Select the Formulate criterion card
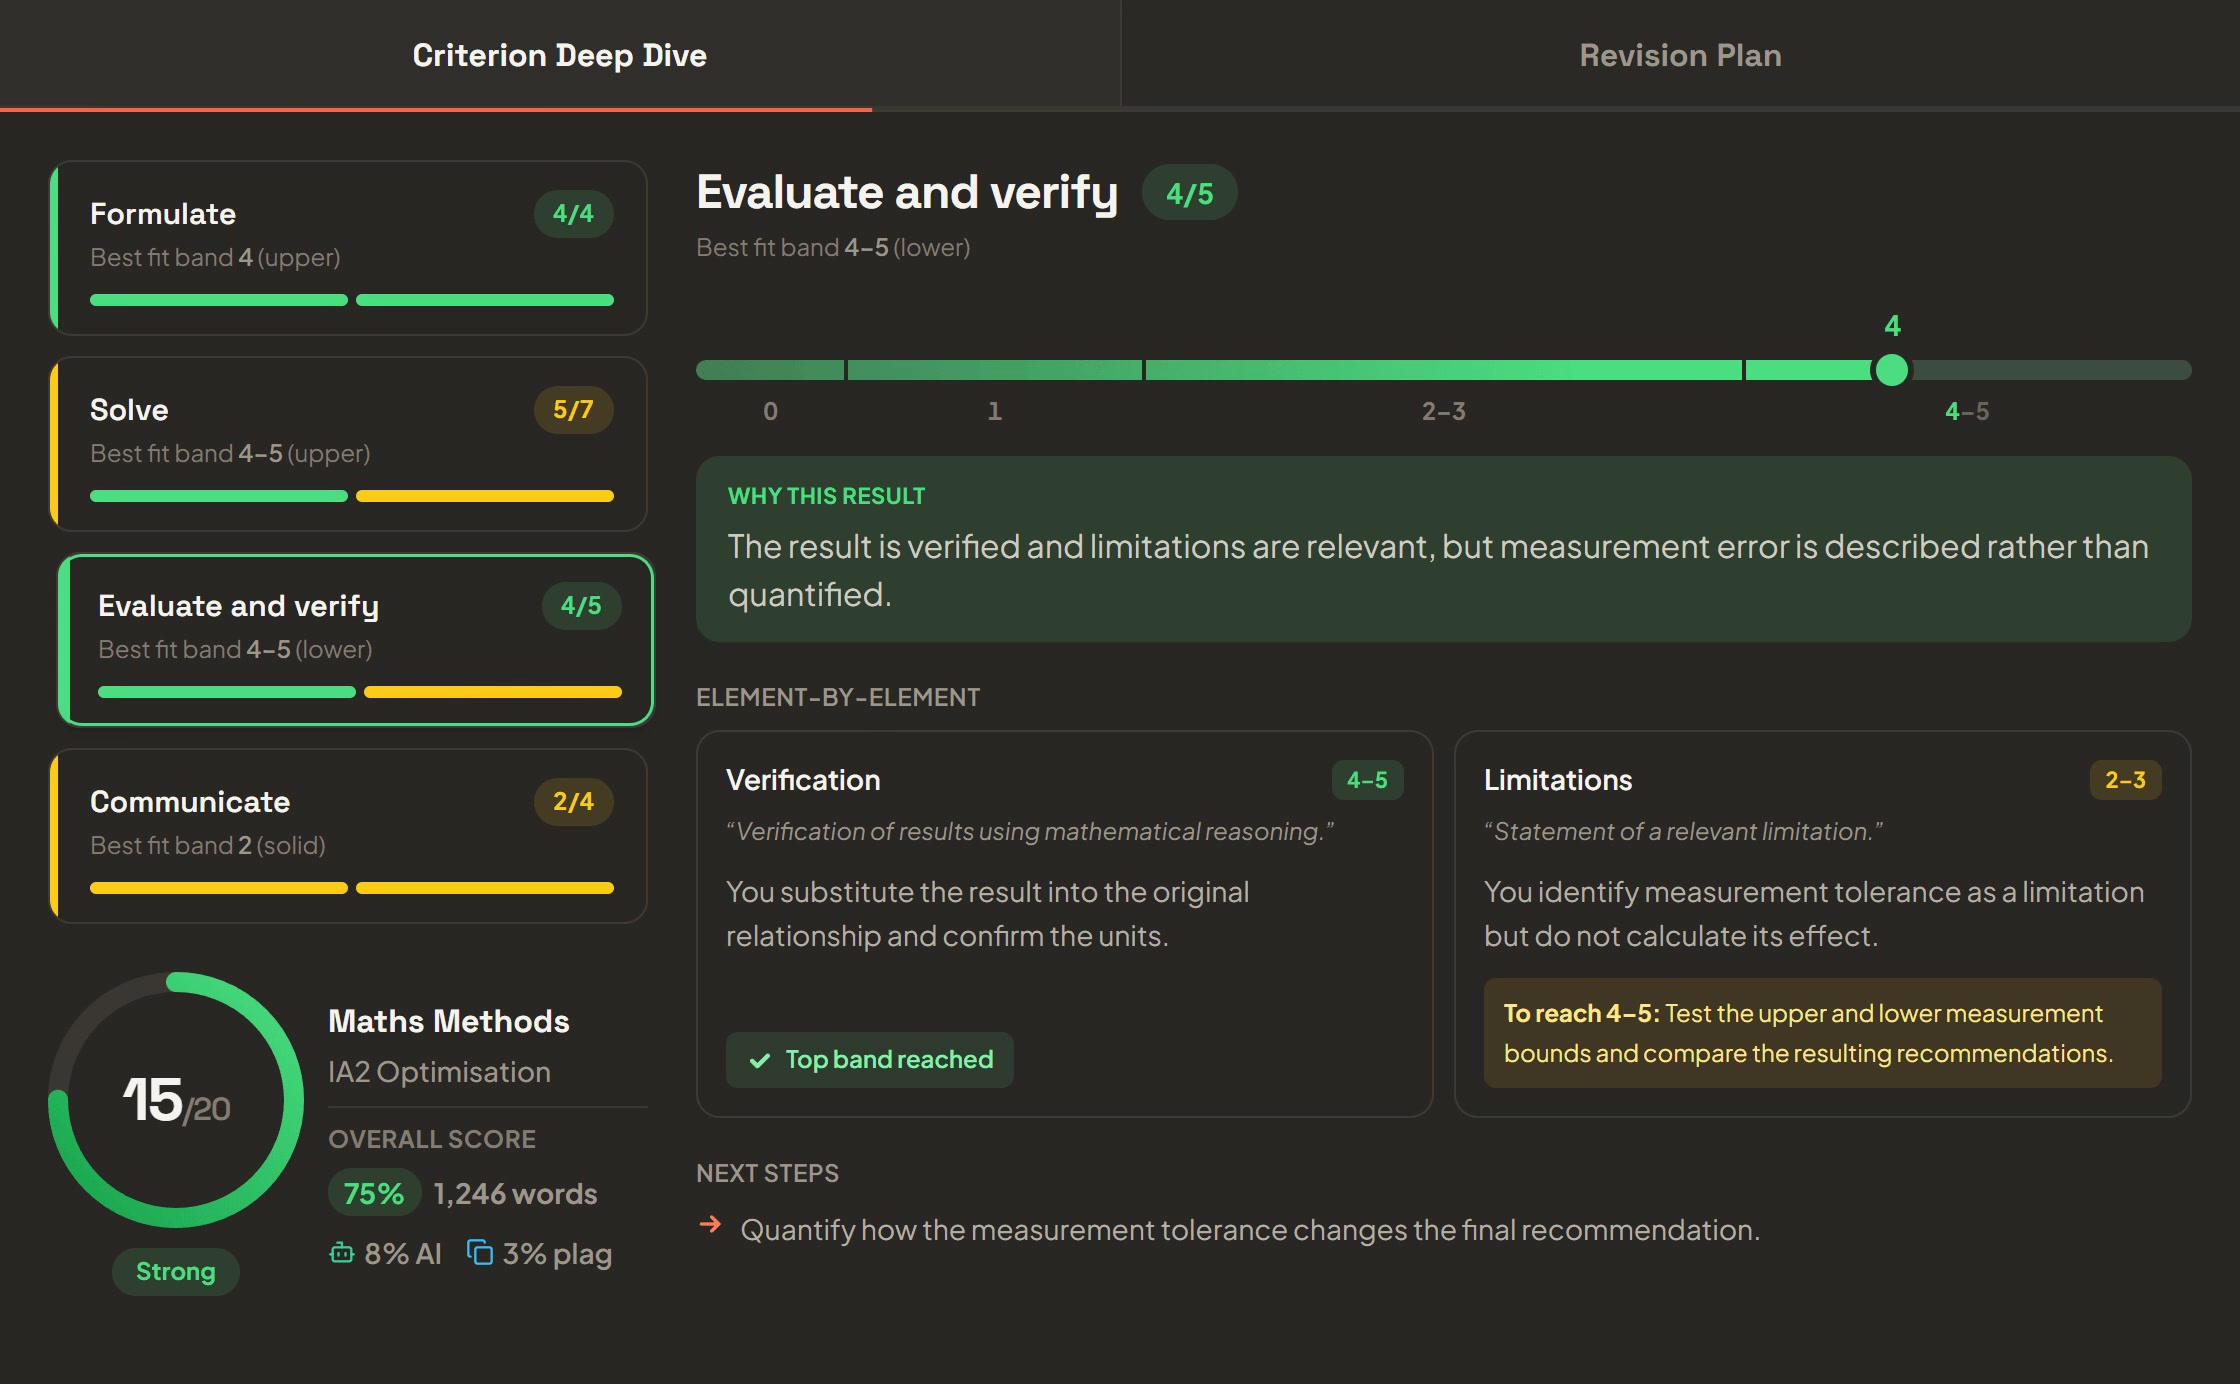The width and height of the screenshot is (2240, 1384). (x=349, y=248)
